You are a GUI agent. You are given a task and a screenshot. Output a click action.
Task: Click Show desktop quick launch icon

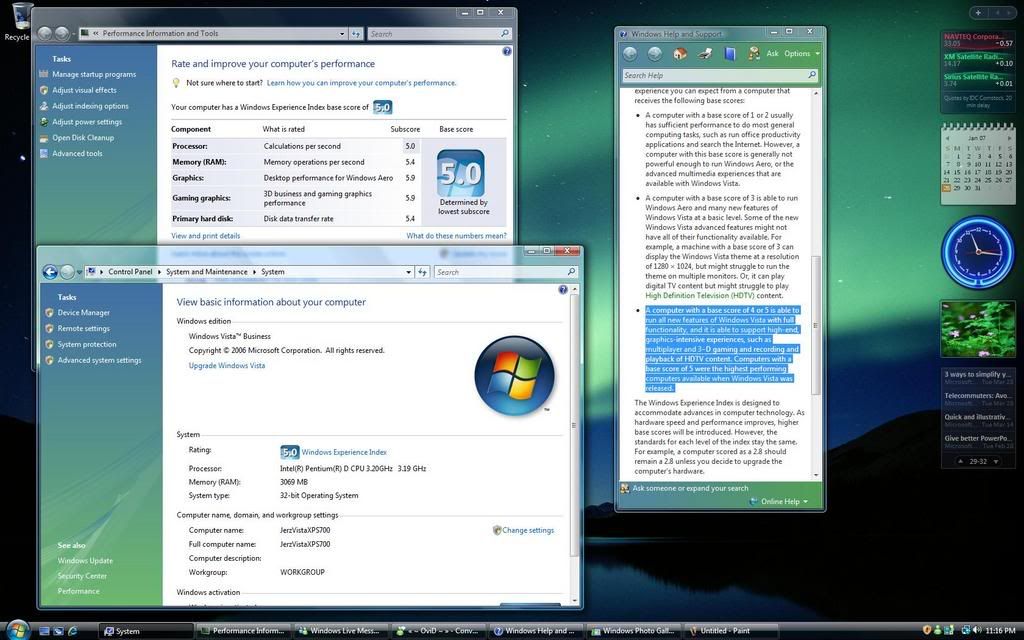point(44,631)
